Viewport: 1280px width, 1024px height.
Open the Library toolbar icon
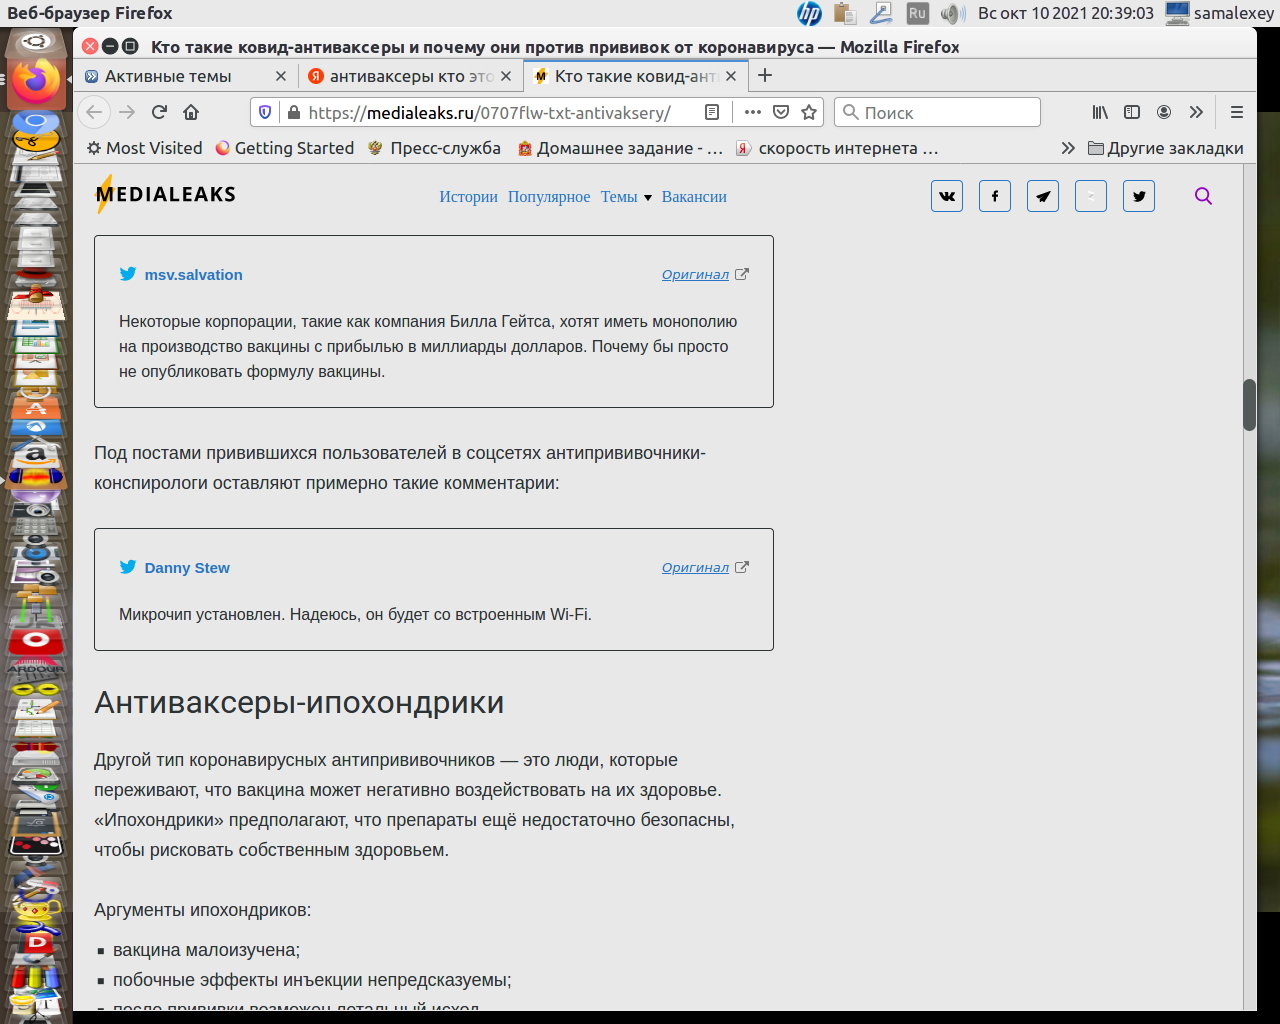(1100, 112)
